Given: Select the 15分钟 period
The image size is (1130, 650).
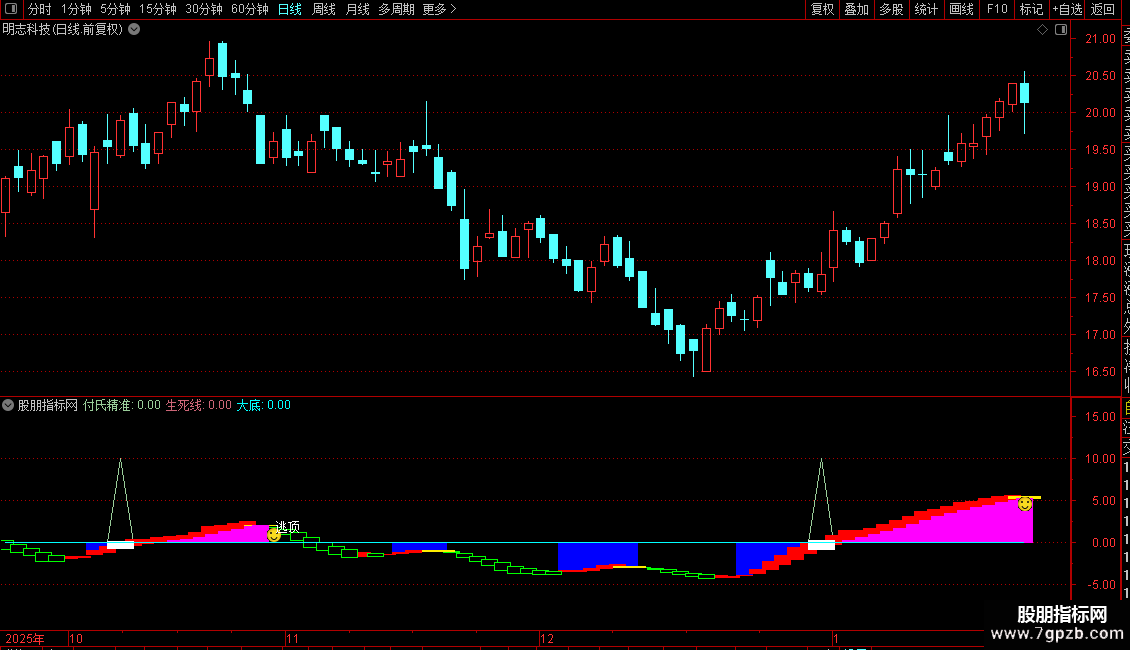Looking at the screenshot, I should point(158,9).
